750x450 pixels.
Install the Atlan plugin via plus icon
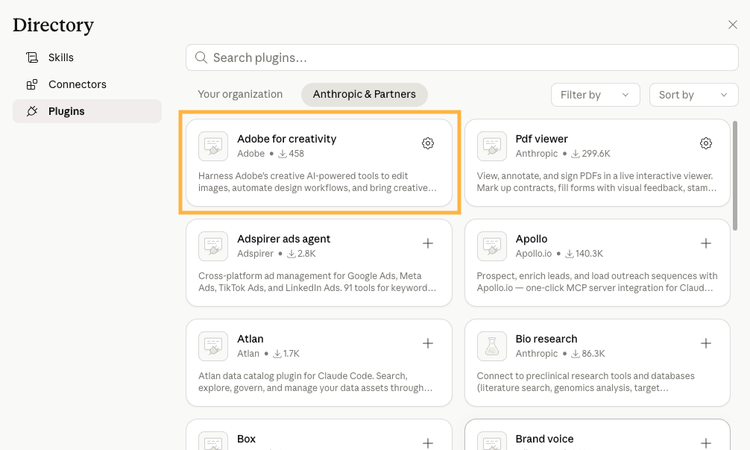click(428, 343)
